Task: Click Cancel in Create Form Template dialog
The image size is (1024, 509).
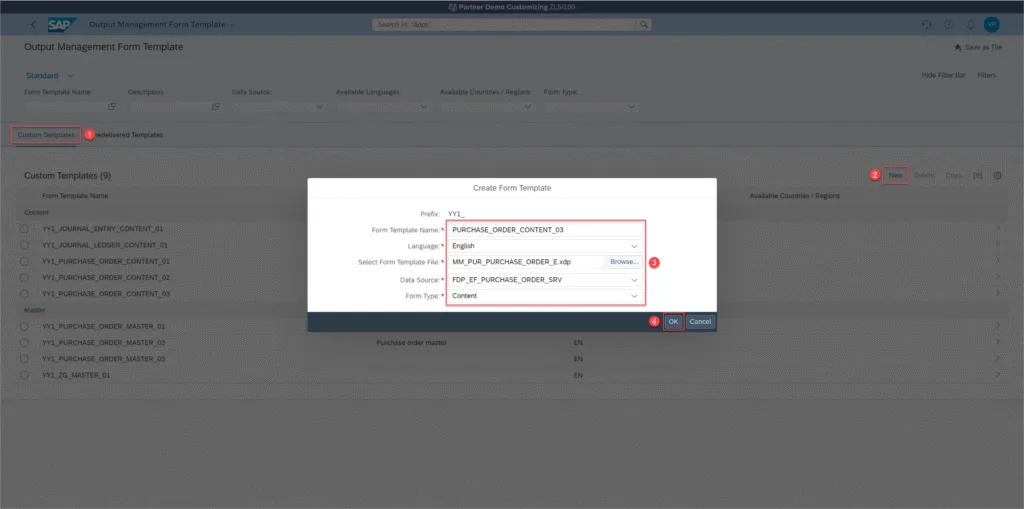Action: click(700, 321)
